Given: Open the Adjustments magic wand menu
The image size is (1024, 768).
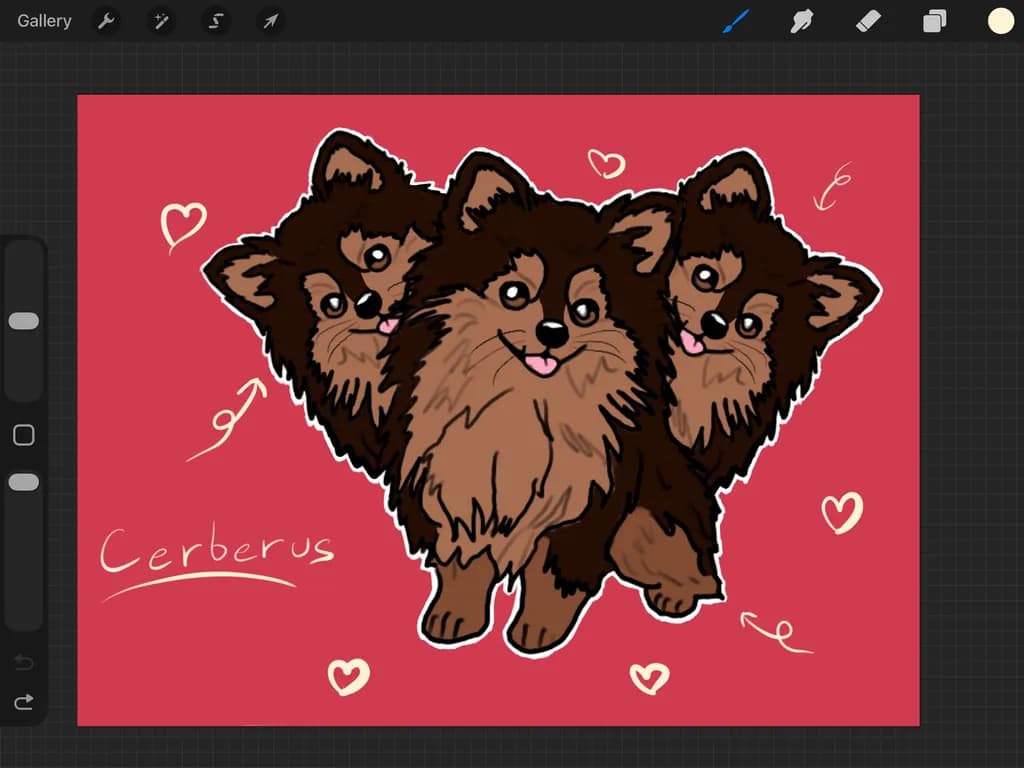Looking at the screenshot, I should 161,21.
